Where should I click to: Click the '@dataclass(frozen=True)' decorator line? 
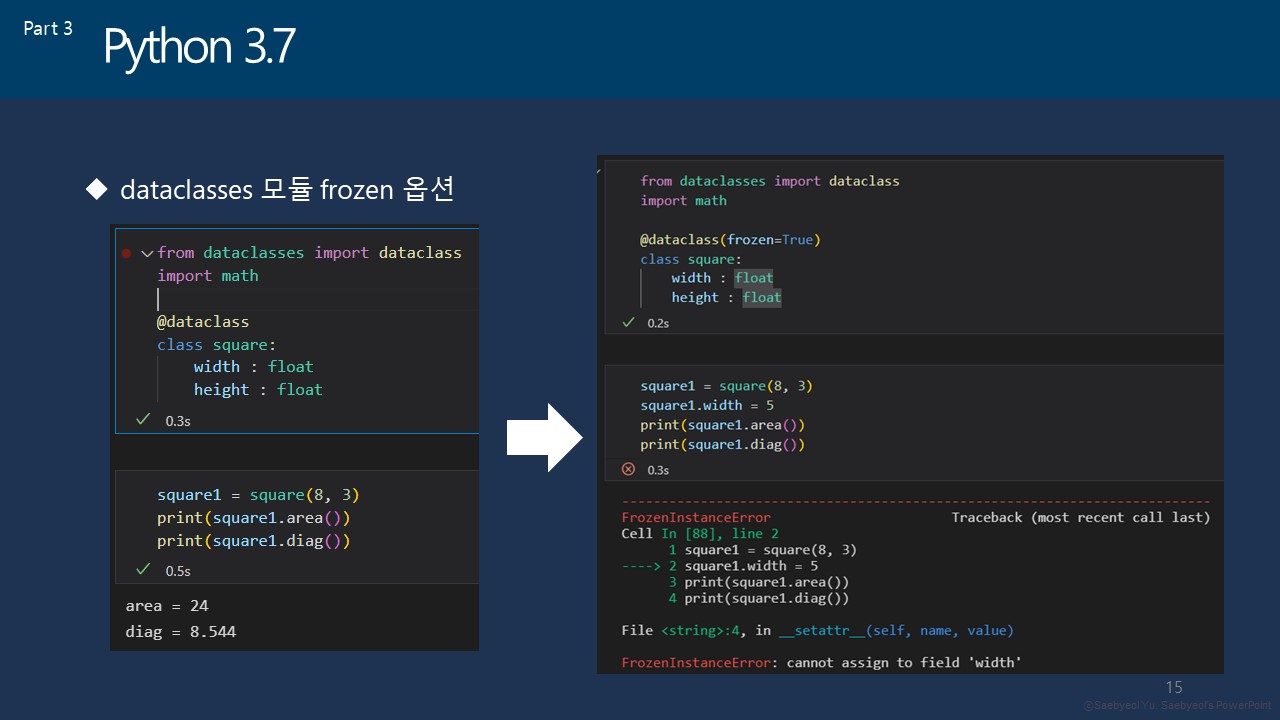[730, 239]
